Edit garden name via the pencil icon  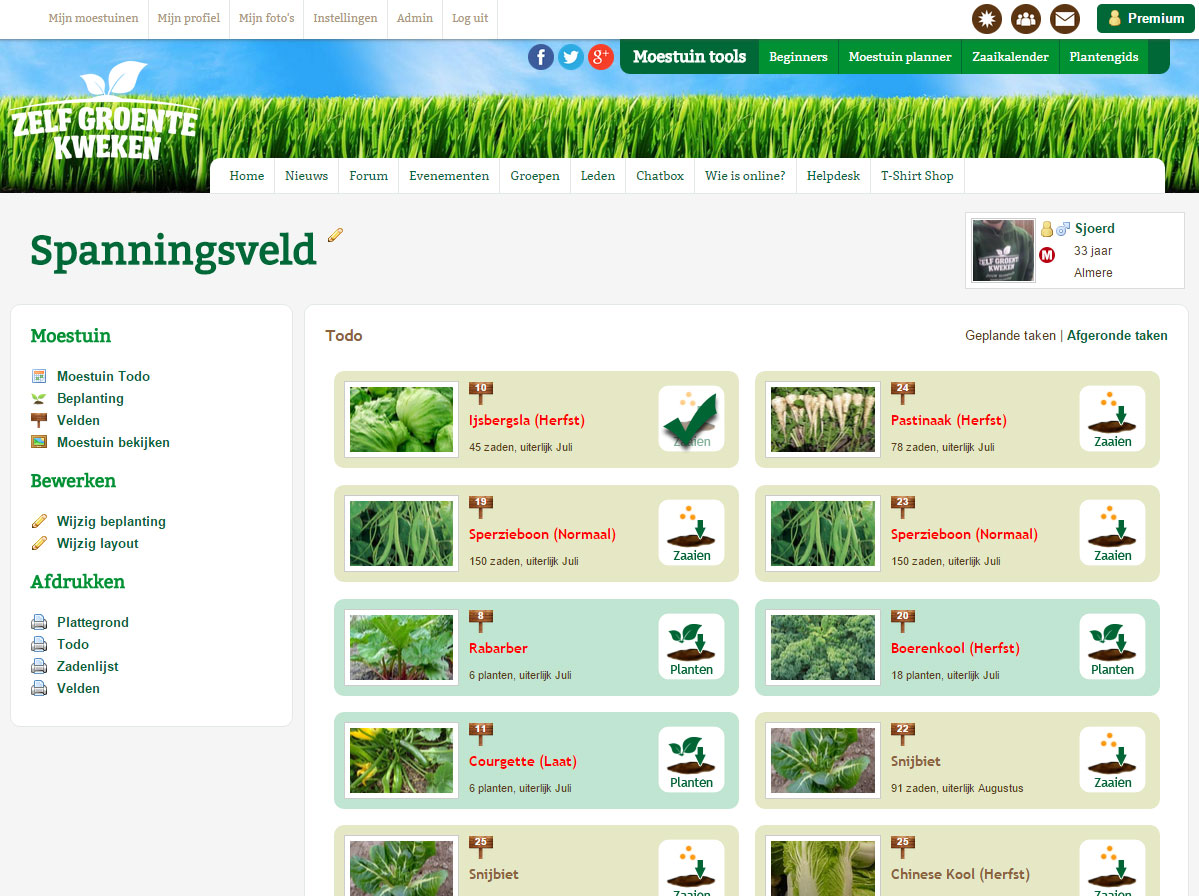coord(334,235)
